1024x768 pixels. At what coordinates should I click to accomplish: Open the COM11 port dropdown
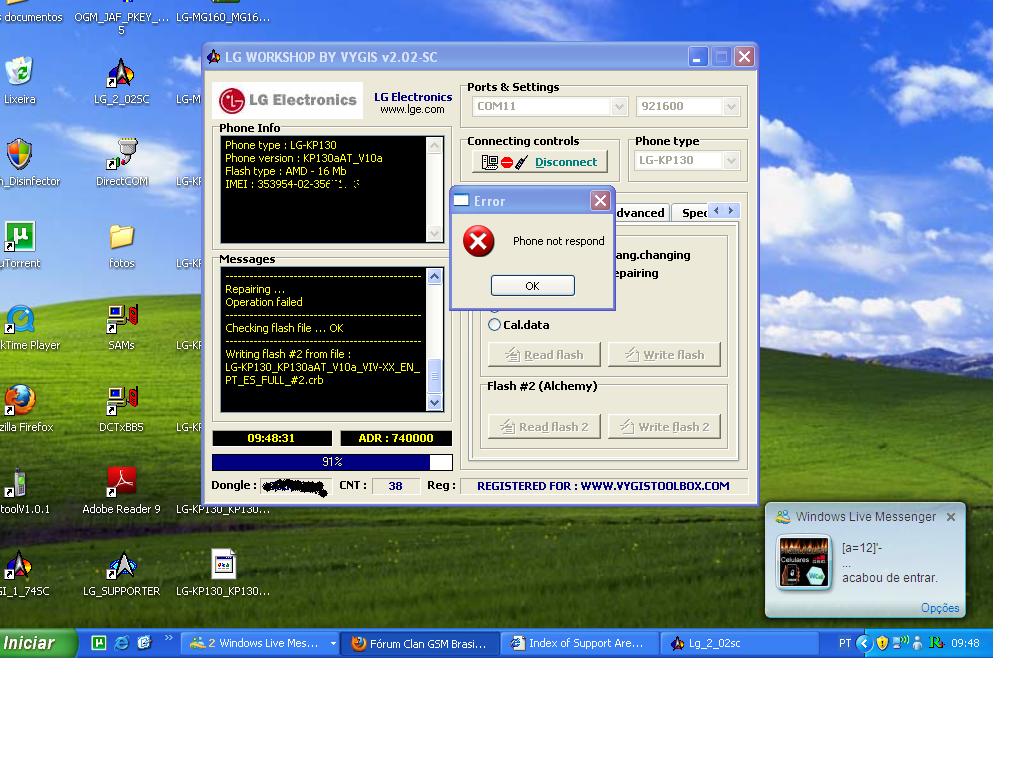click(618, 106)
